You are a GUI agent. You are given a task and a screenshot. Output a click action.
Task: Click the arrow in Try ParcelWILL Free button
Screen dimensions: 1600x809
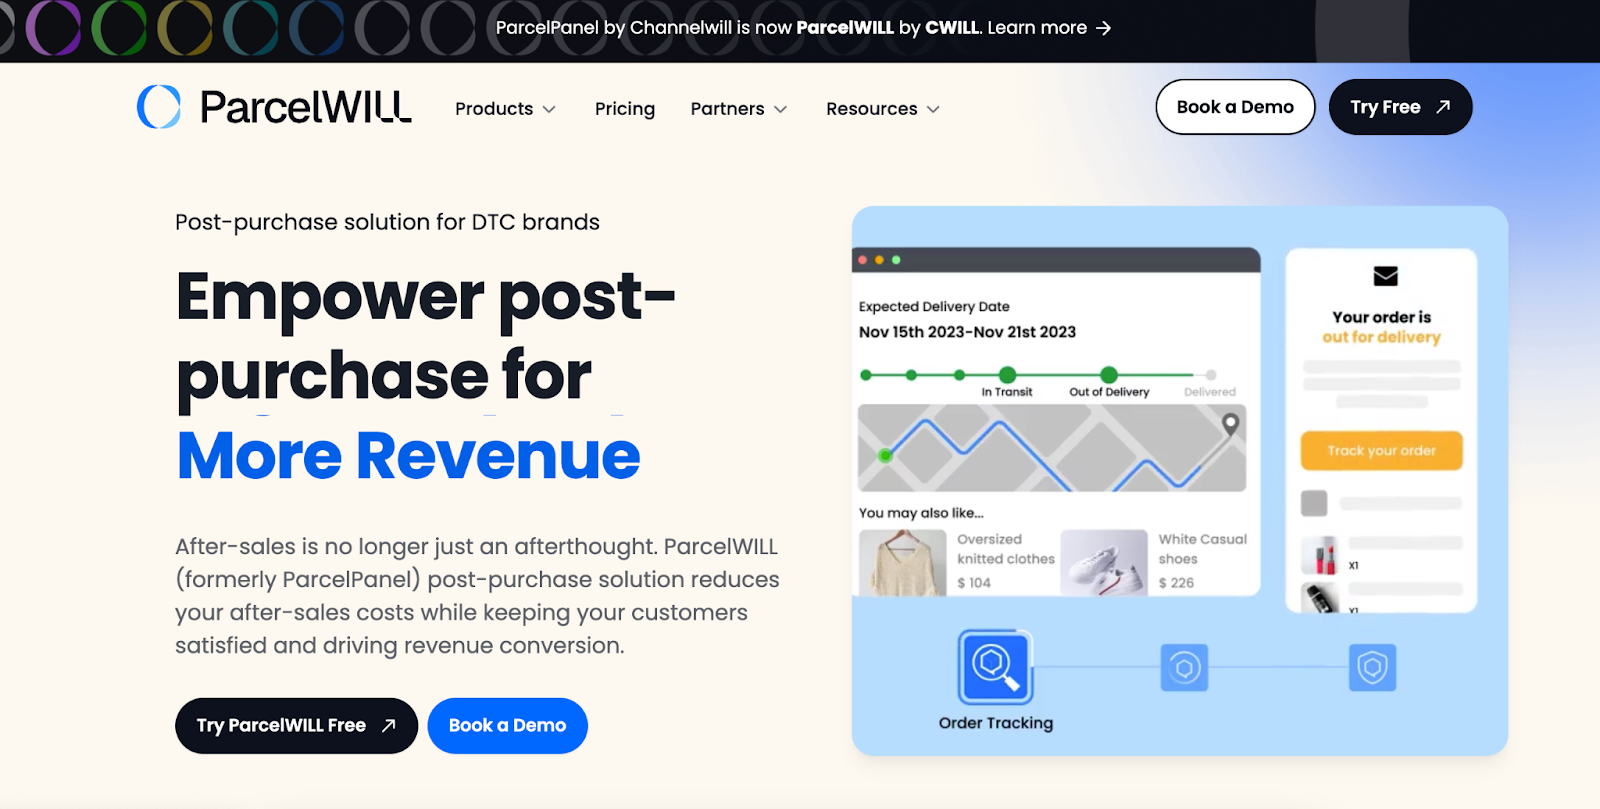point(389,726)
